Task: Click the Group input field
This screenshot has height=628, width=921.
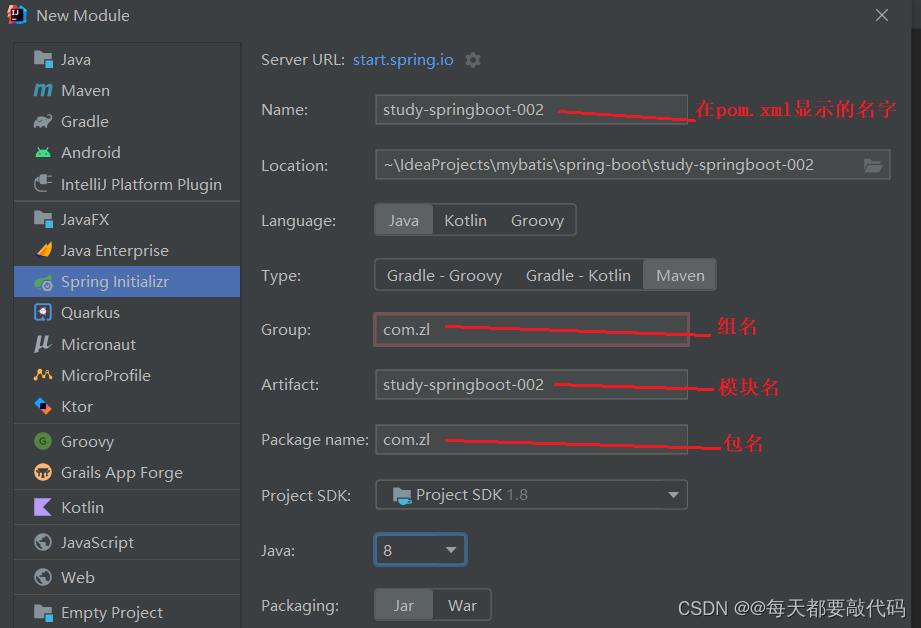Action: 531,330
